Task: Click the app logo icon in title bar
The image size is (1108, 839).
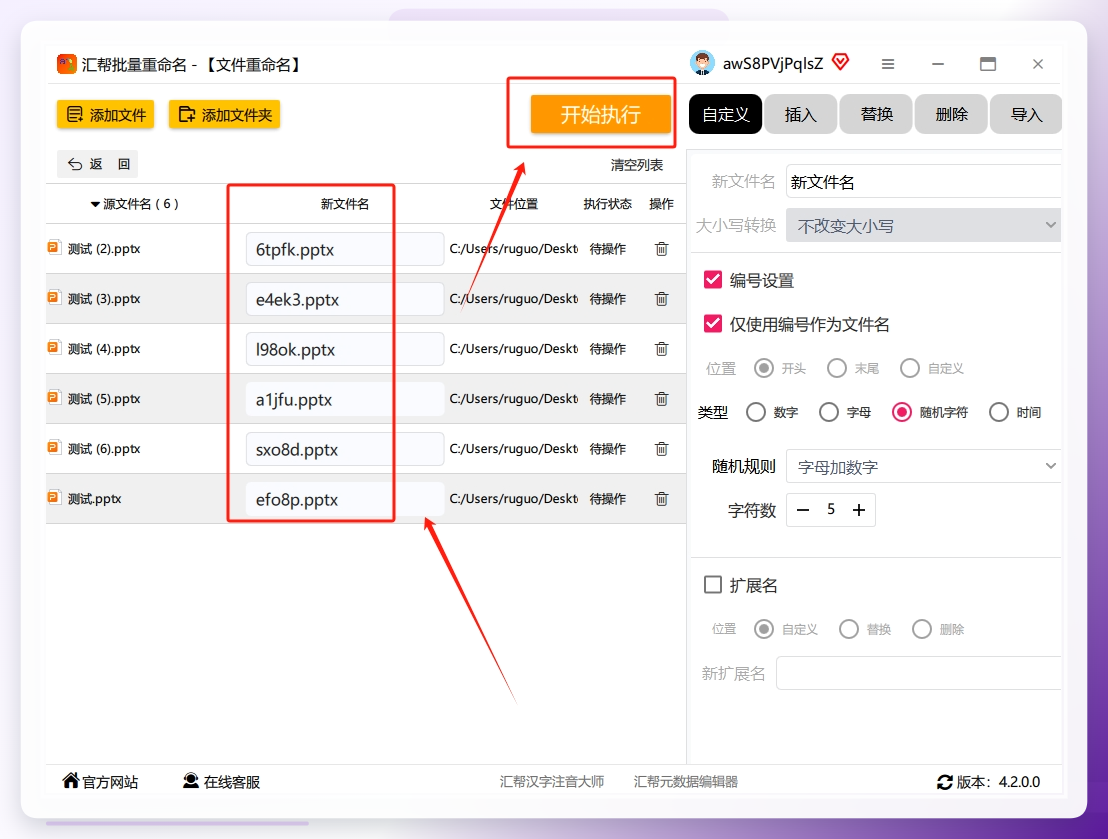Action: [x=66, y=64]
